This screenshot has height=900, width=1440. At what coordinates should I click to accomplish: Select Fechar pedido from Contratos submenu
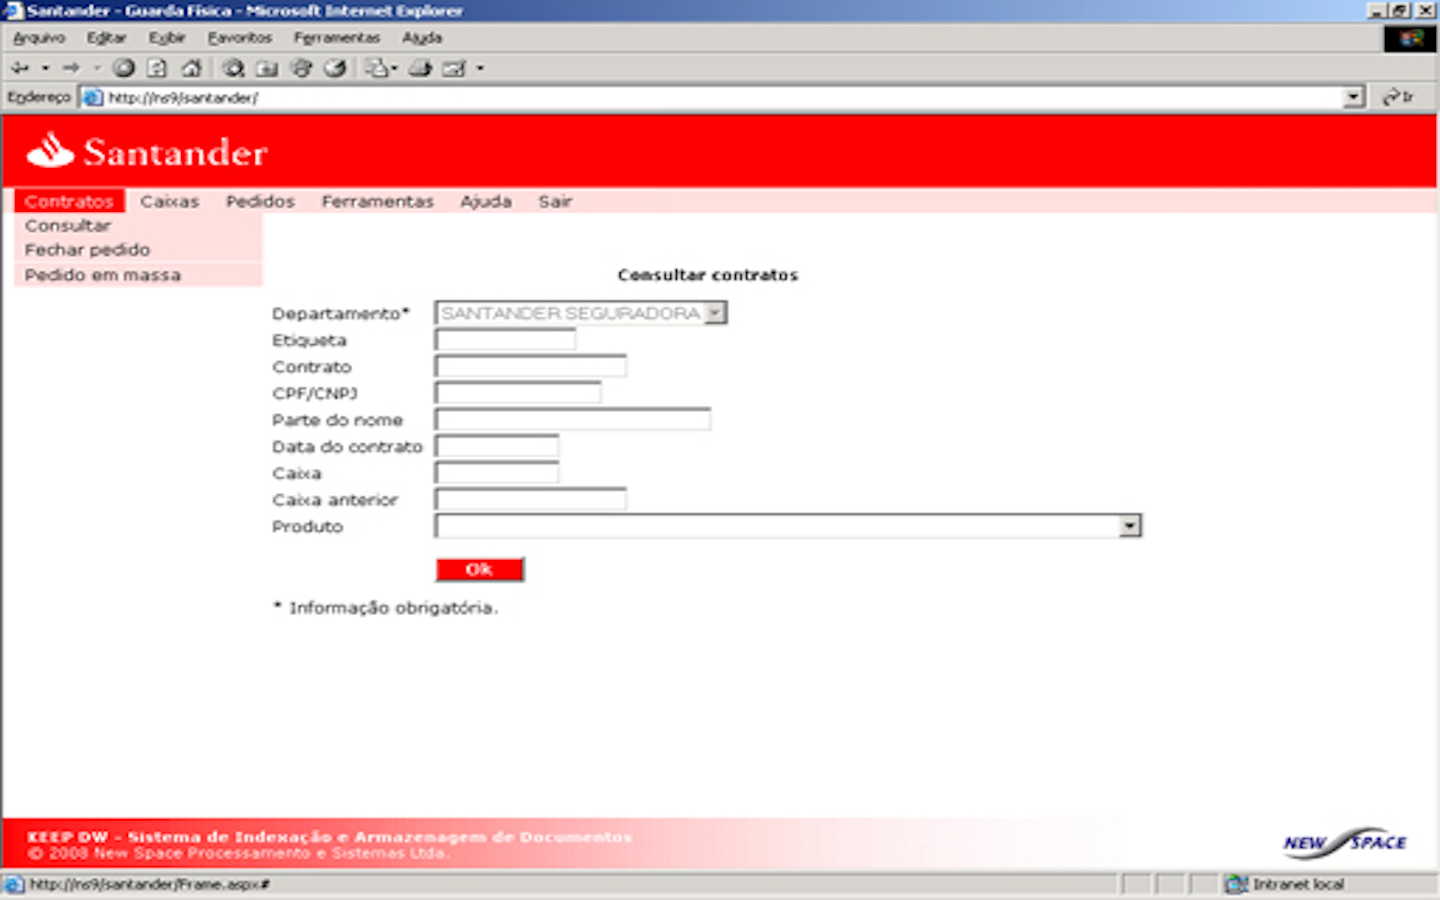87,250
